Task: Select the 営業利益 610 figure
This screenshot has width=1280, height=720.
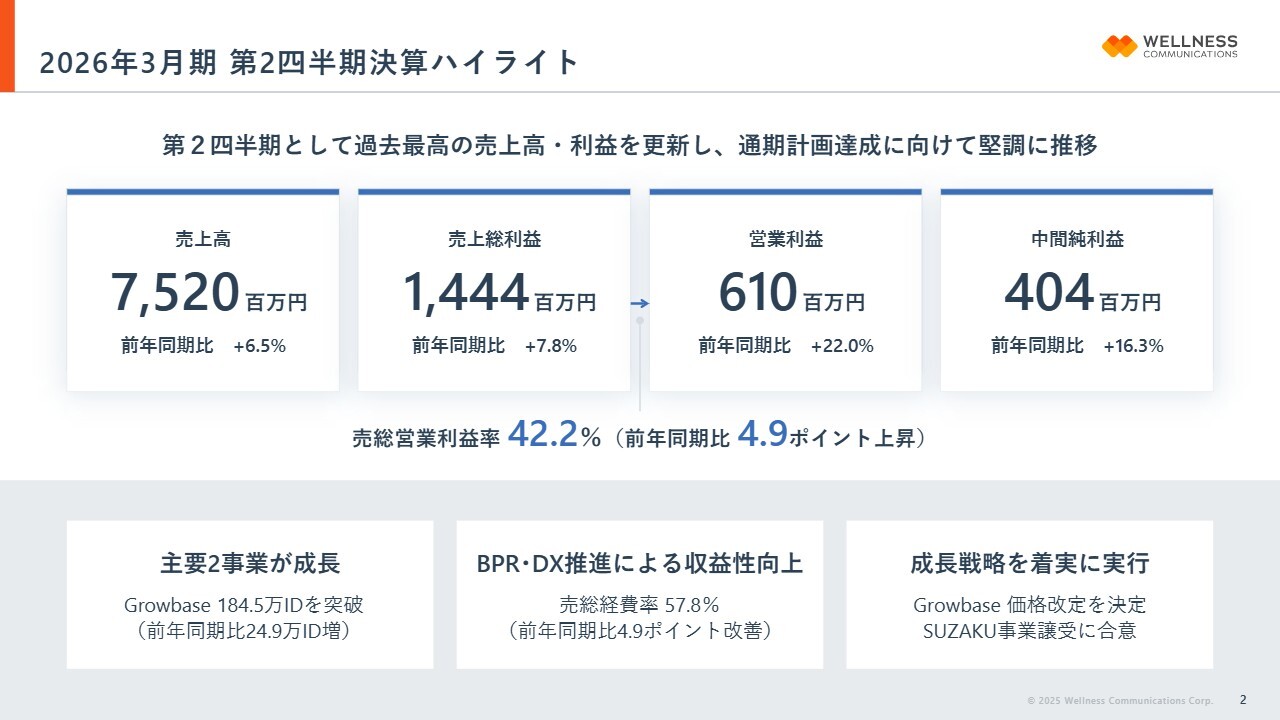Action: coord(757,293)
